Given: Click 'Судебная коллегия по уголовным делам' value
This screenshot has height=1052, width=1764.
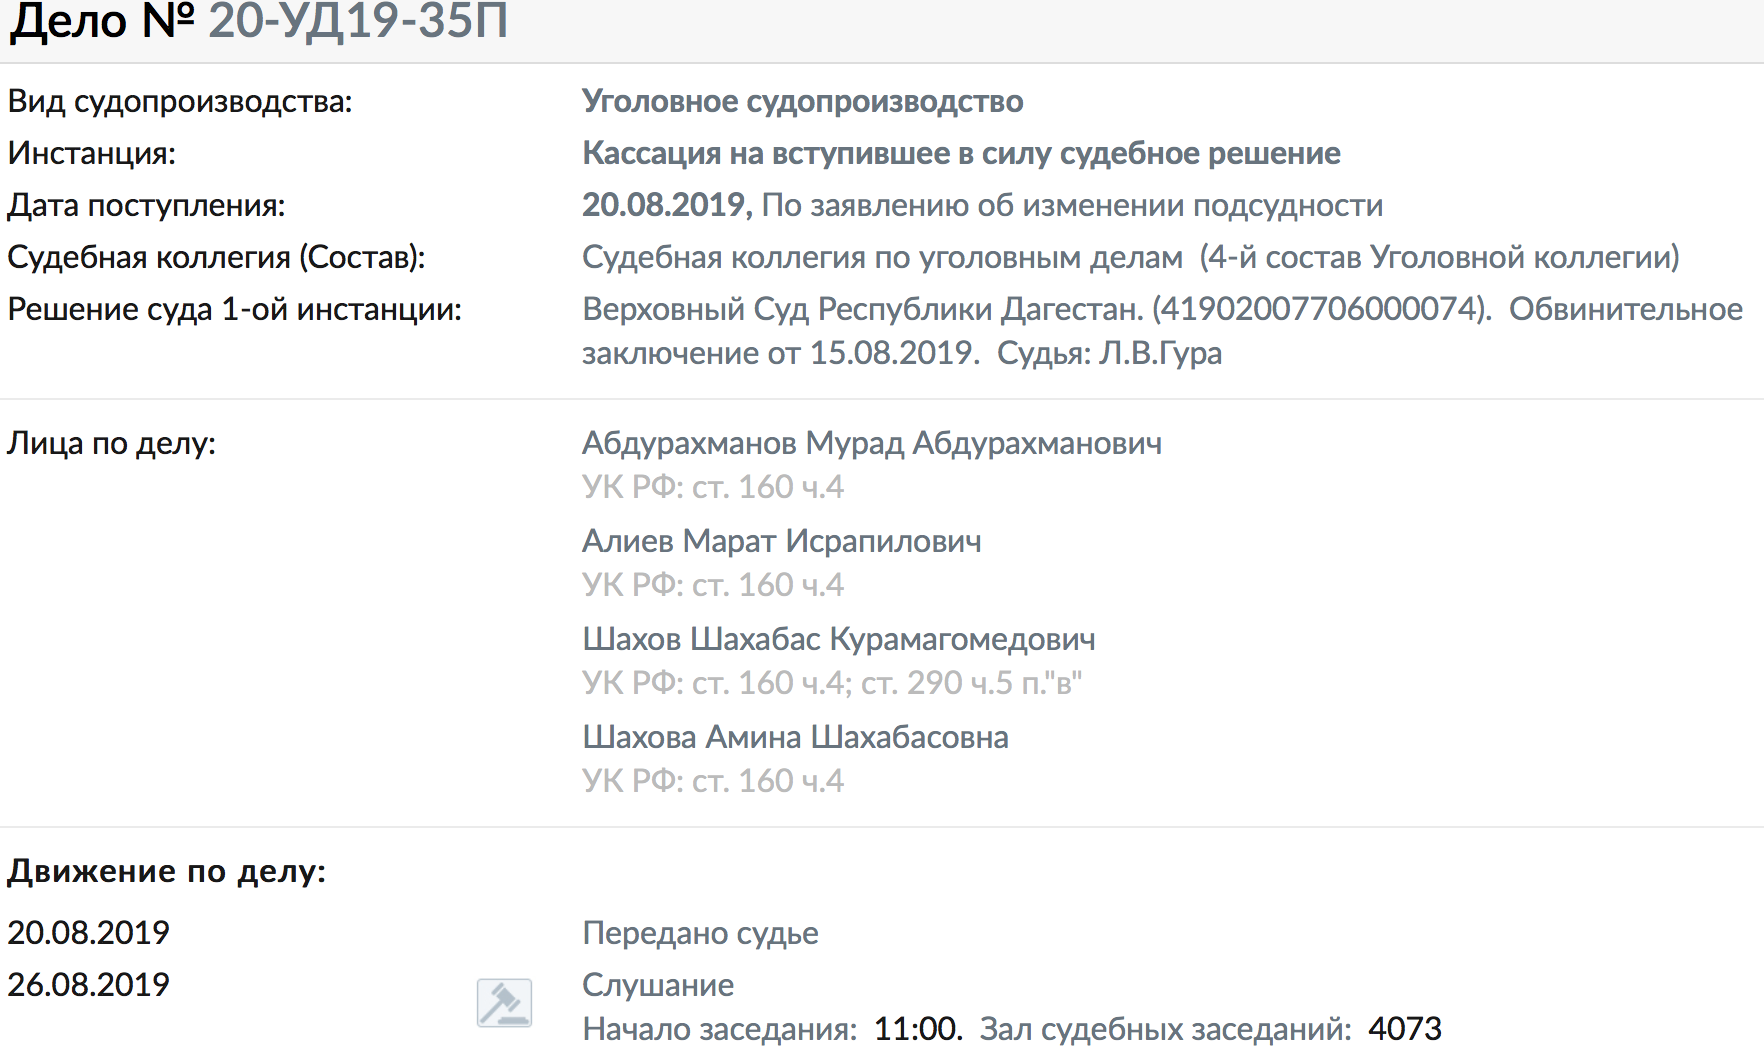Looking at the screenshot, I should [x=882, y=257].
